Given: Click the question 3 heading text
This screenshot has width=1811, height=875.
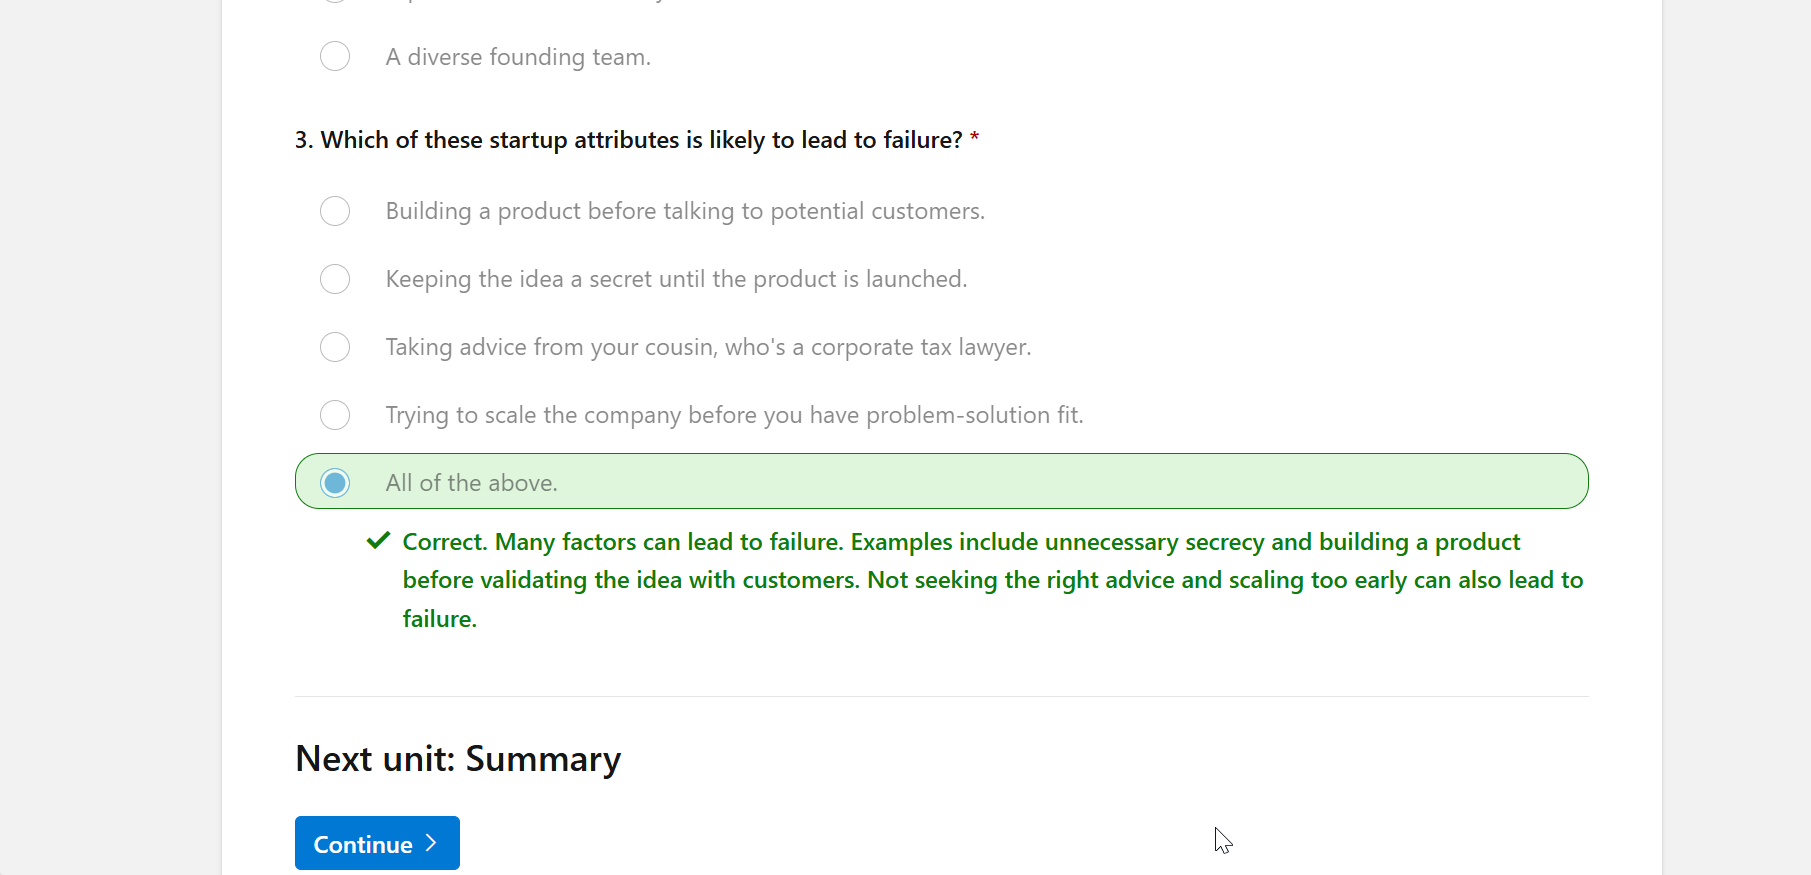Looking at the screenshot, I should pyautogui.click(x=628, y=140).
